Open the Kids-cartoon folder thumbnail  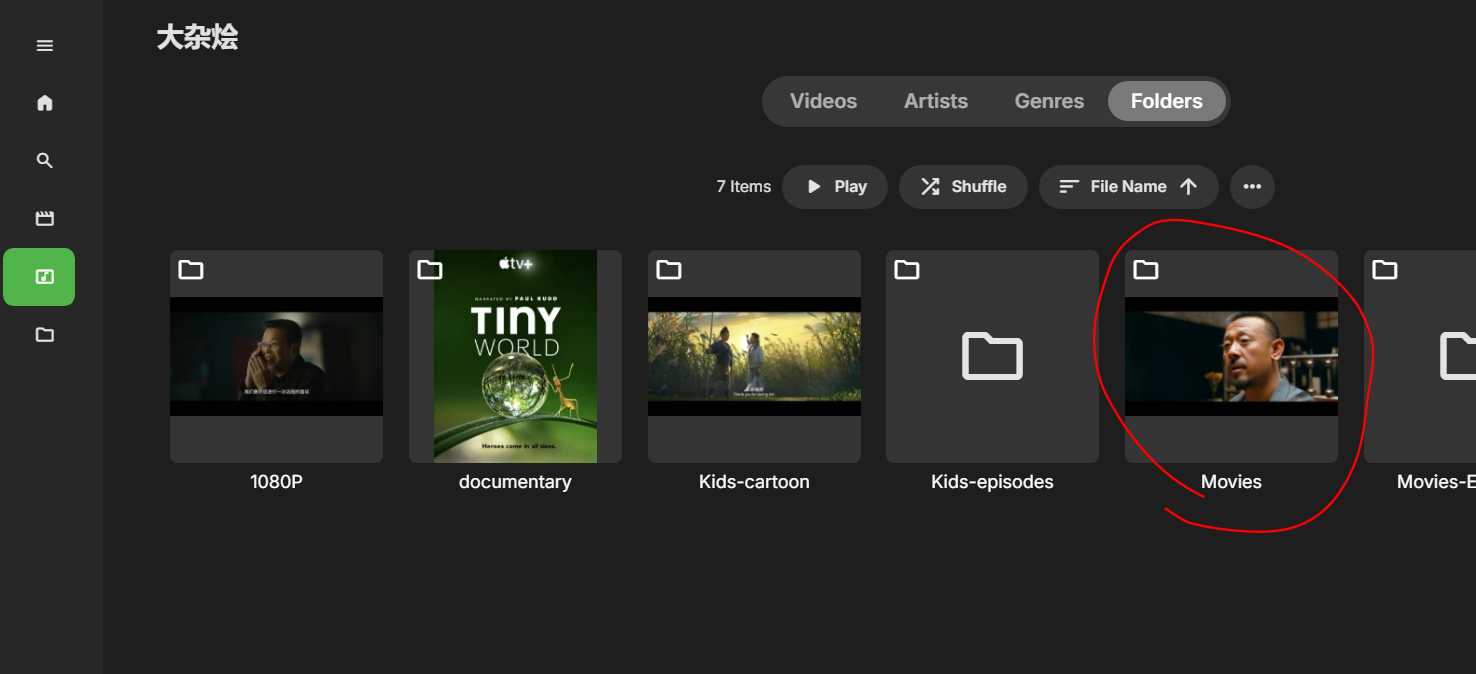754,356
